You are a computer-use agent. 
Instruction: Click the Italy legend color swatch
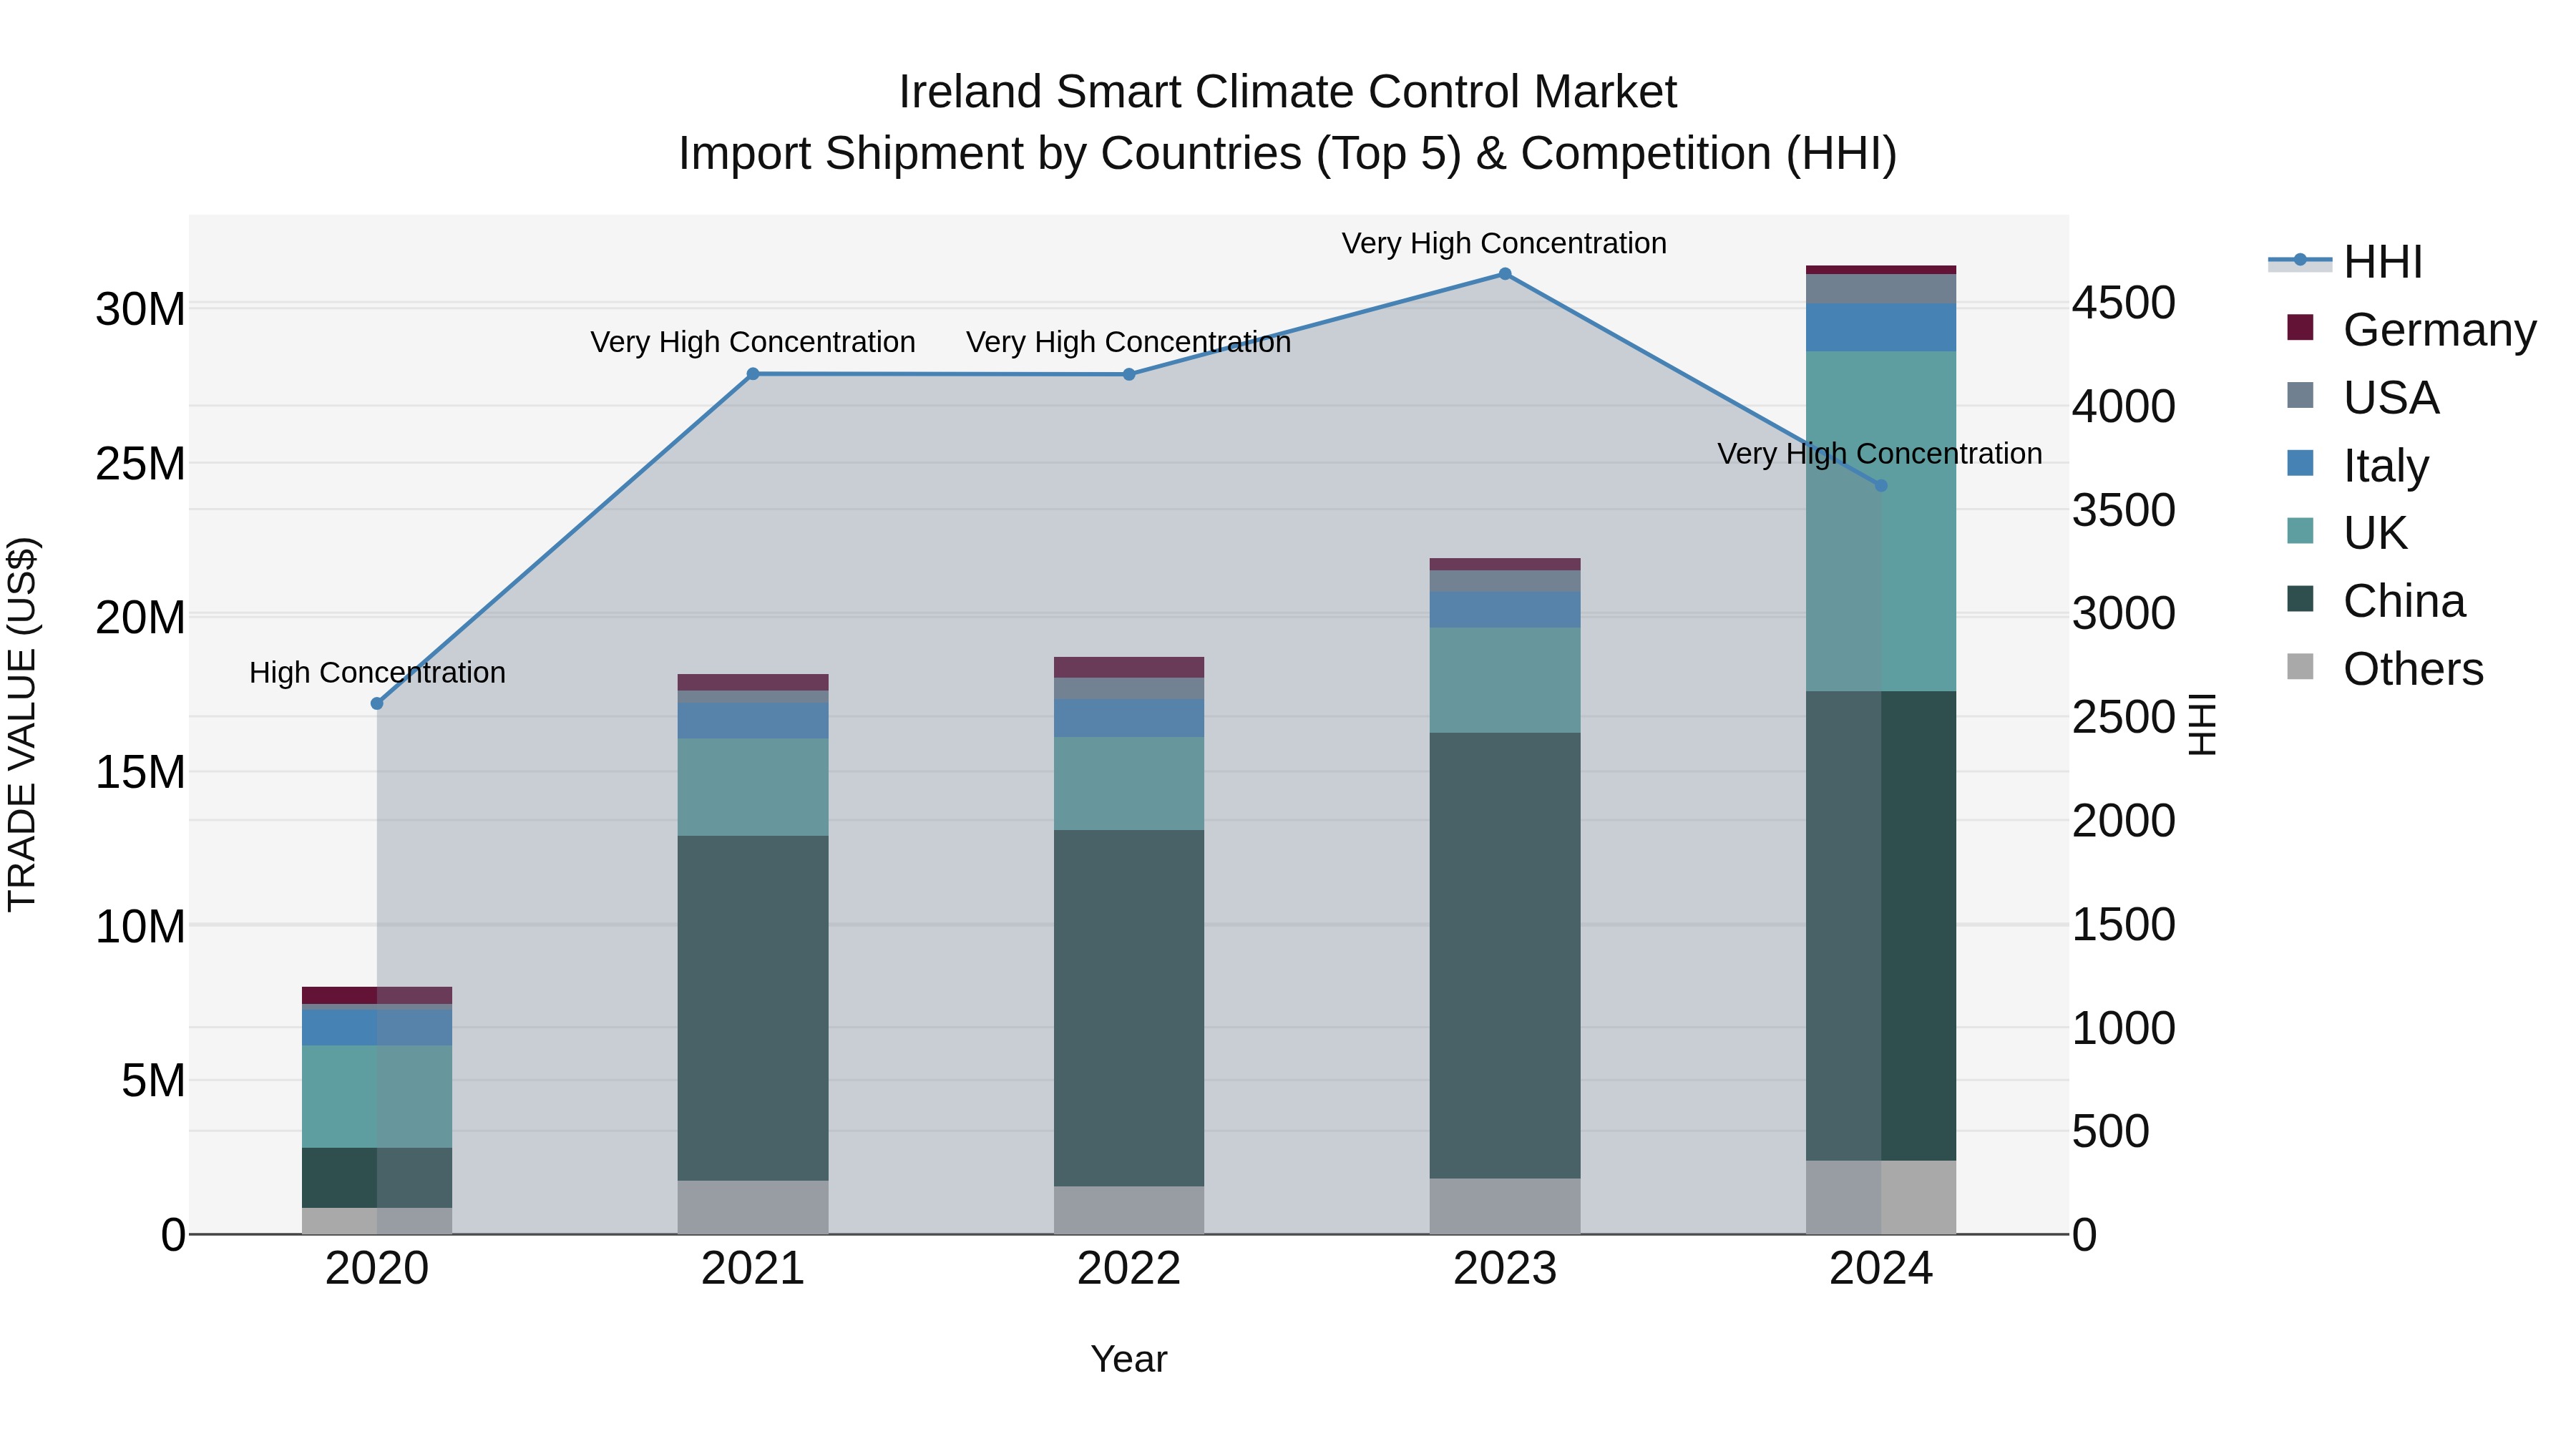(x=2300, y=464)
